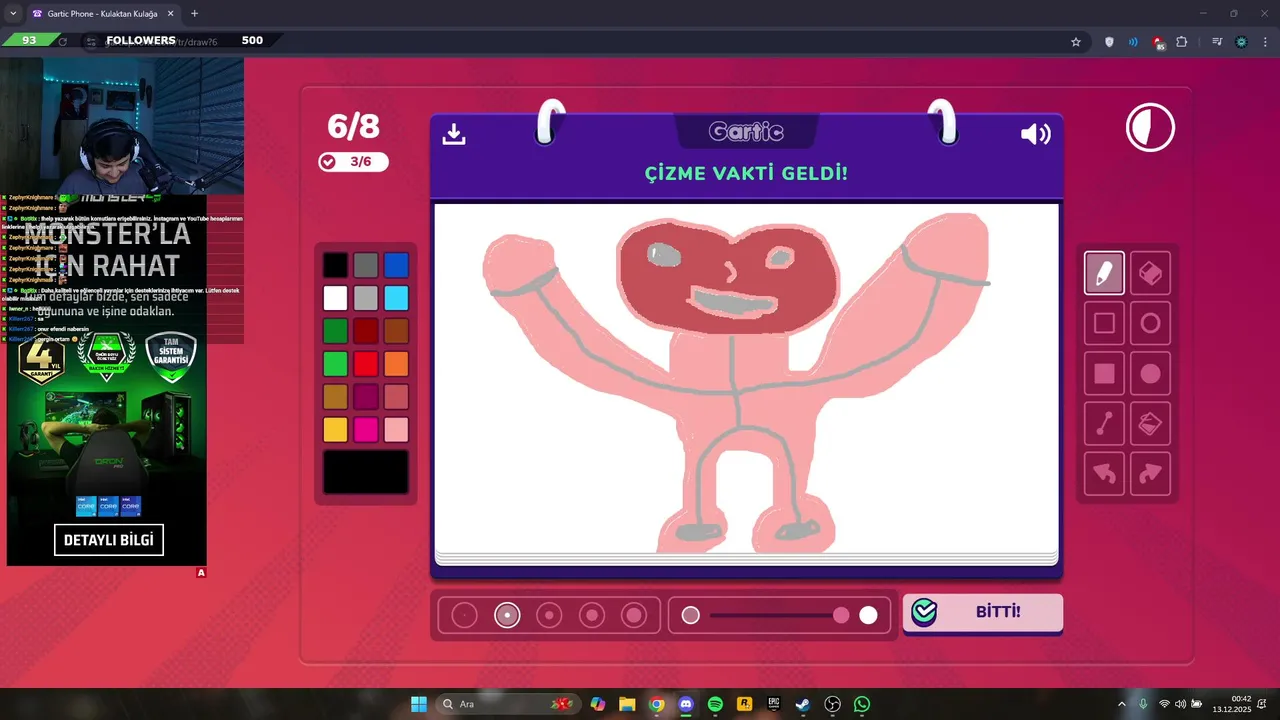Open the blue sound-wave extension

pos(1133,42)
